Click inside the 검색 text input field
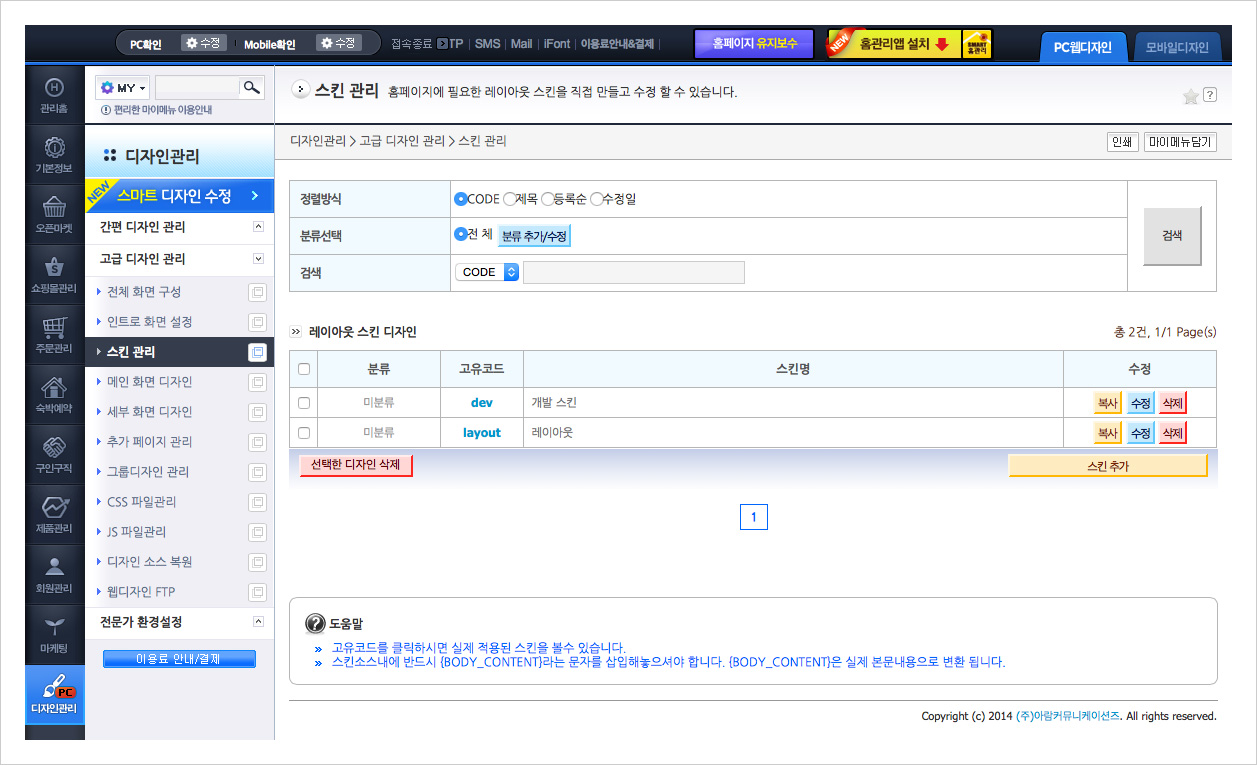This screenshot has width=1257, height=765. coord(634,271)
